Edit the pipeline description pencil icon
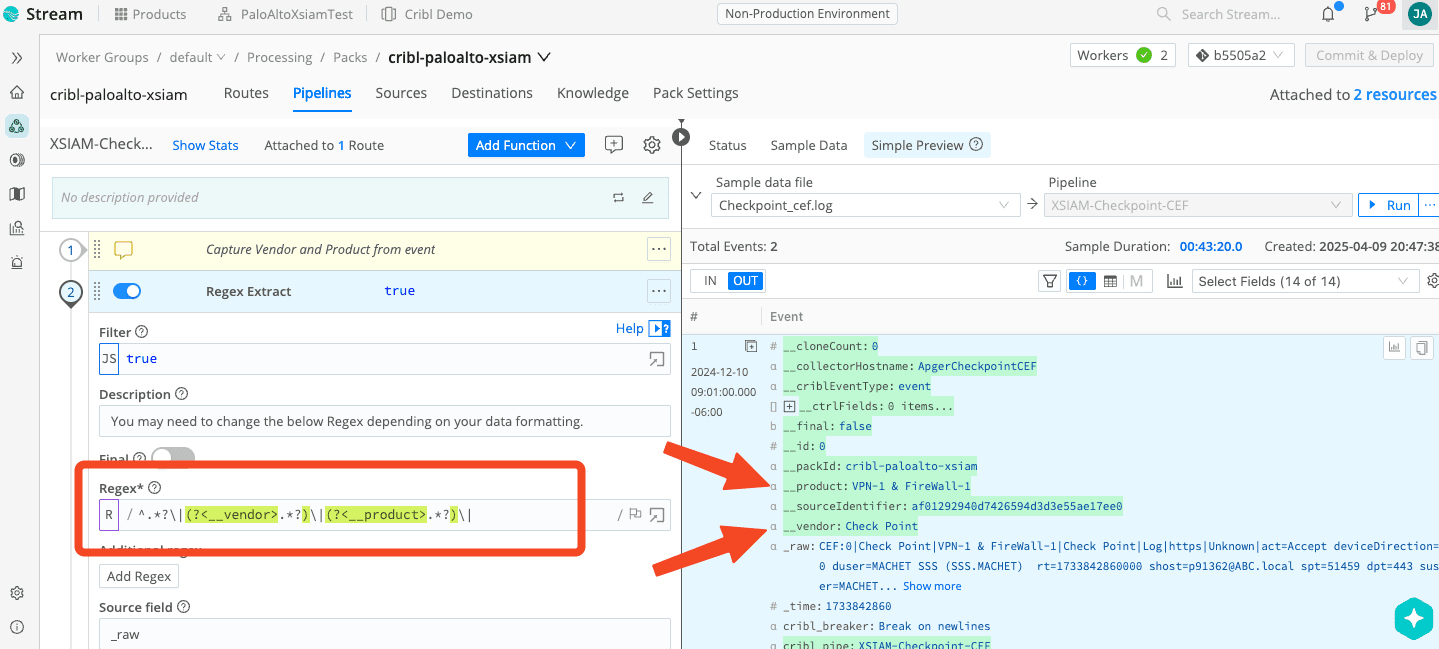This screenshot has width=1439, height=649. 647,198
